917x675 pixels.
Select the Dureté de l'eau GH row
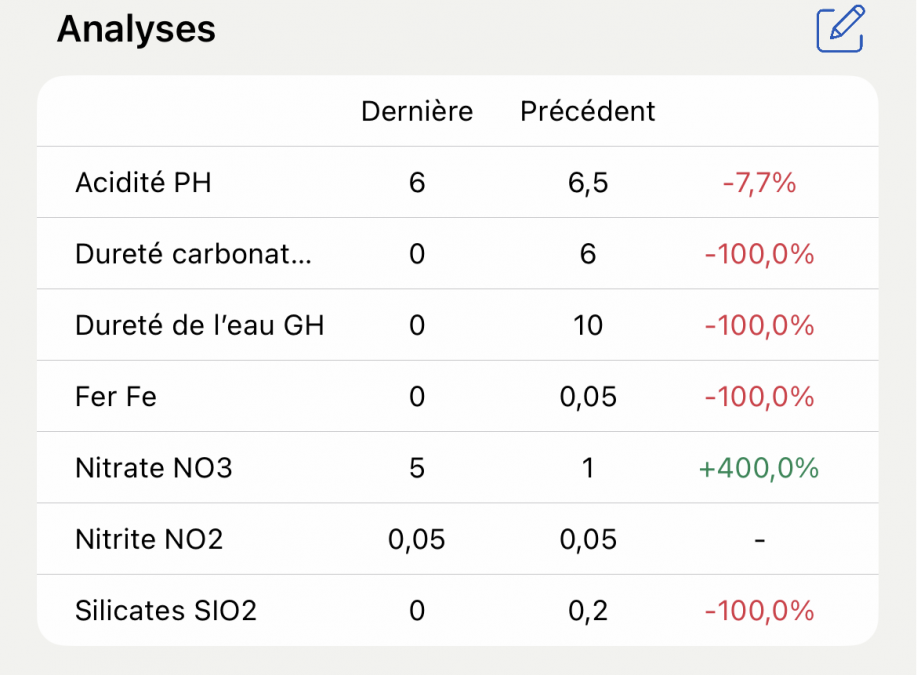pos(199,325)
